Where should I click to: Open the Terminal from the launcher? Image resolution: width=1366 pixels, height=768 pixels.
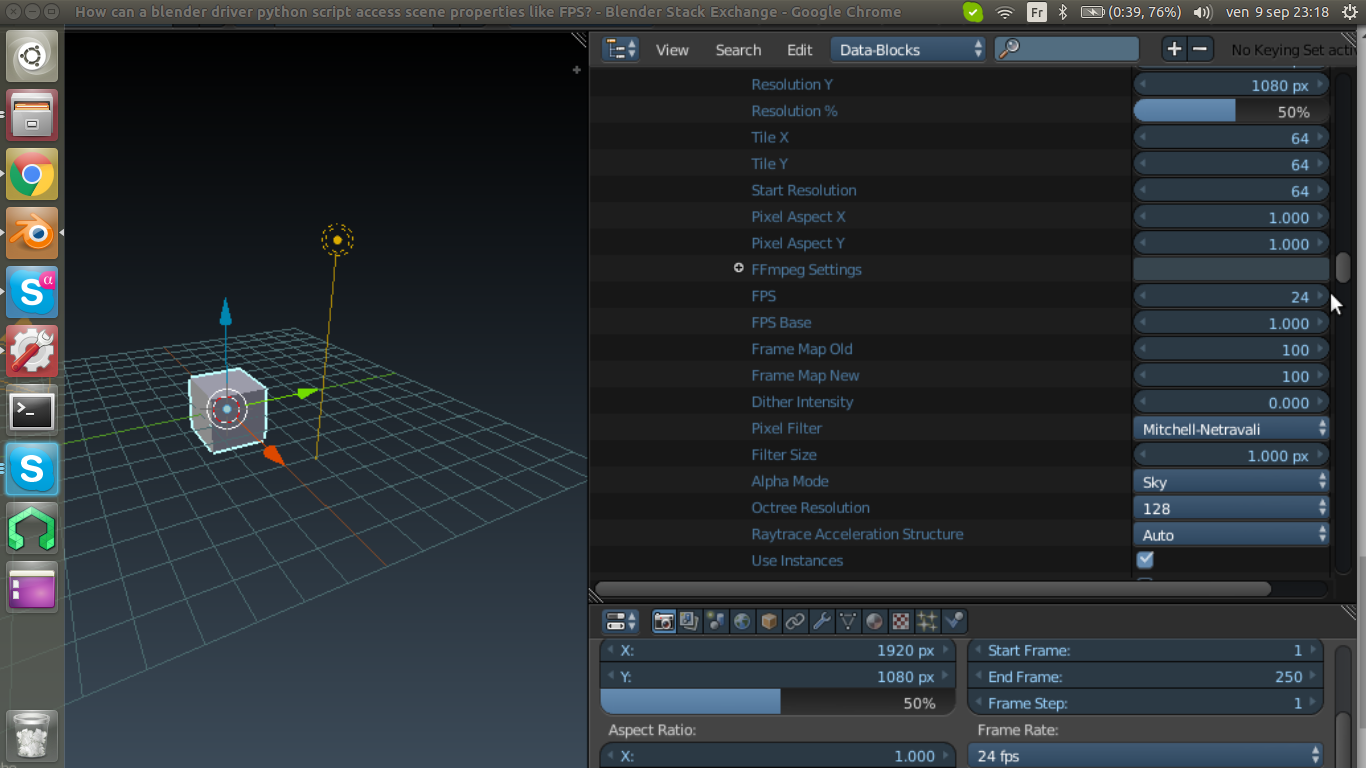pyautogui.click(x=32, y=411)
